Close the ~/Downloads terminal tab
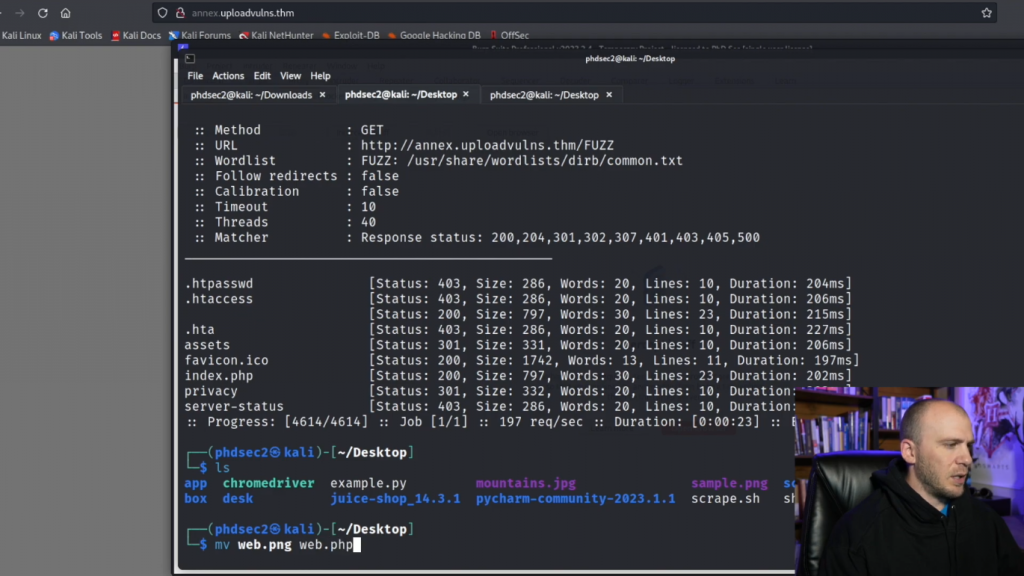 [x=322, y=95]
